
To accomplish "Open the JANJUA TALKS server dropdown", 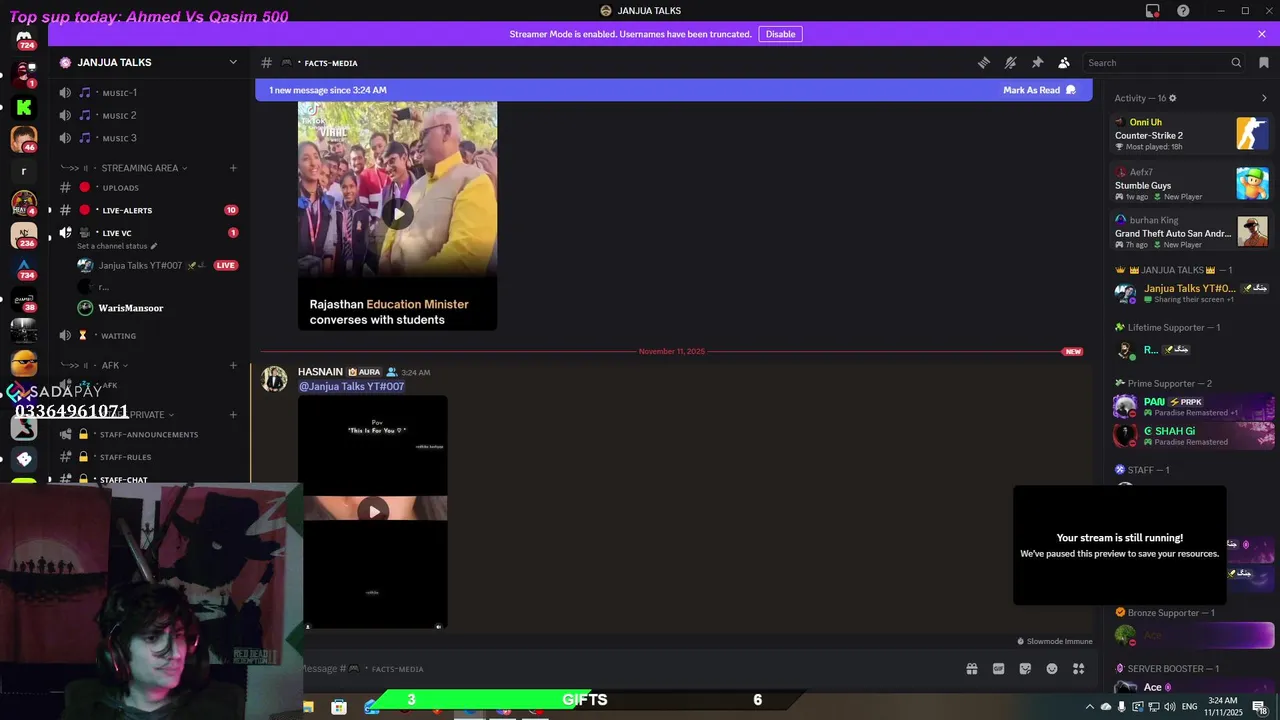I will 233,62.
